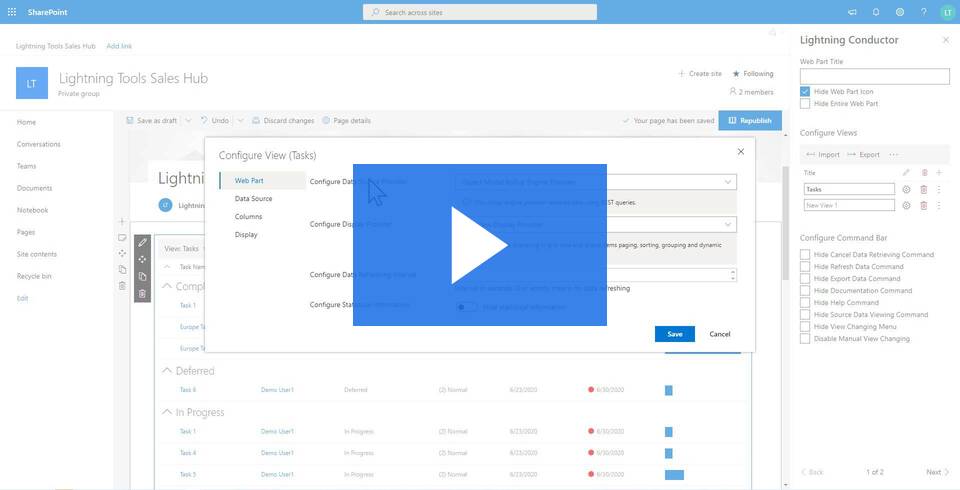This screenshot has height=490, width=960.
Task: Click the megaphone icon in the header
Action: tap(852, 12)
